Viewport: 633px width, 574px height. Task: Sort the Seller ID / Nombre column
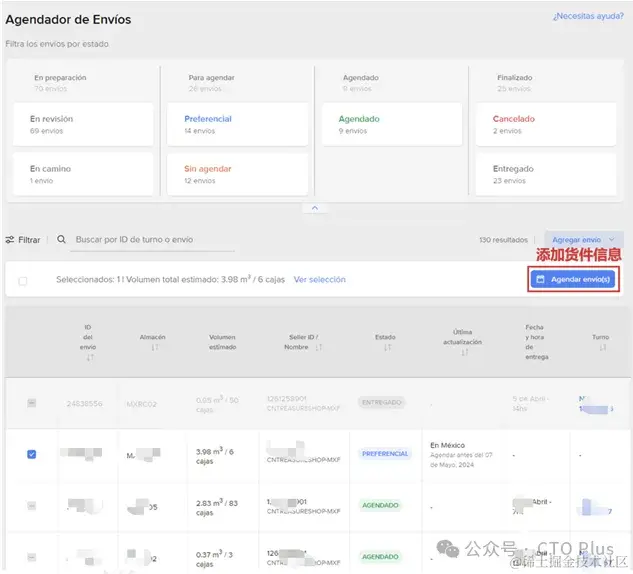coord(319,348)
